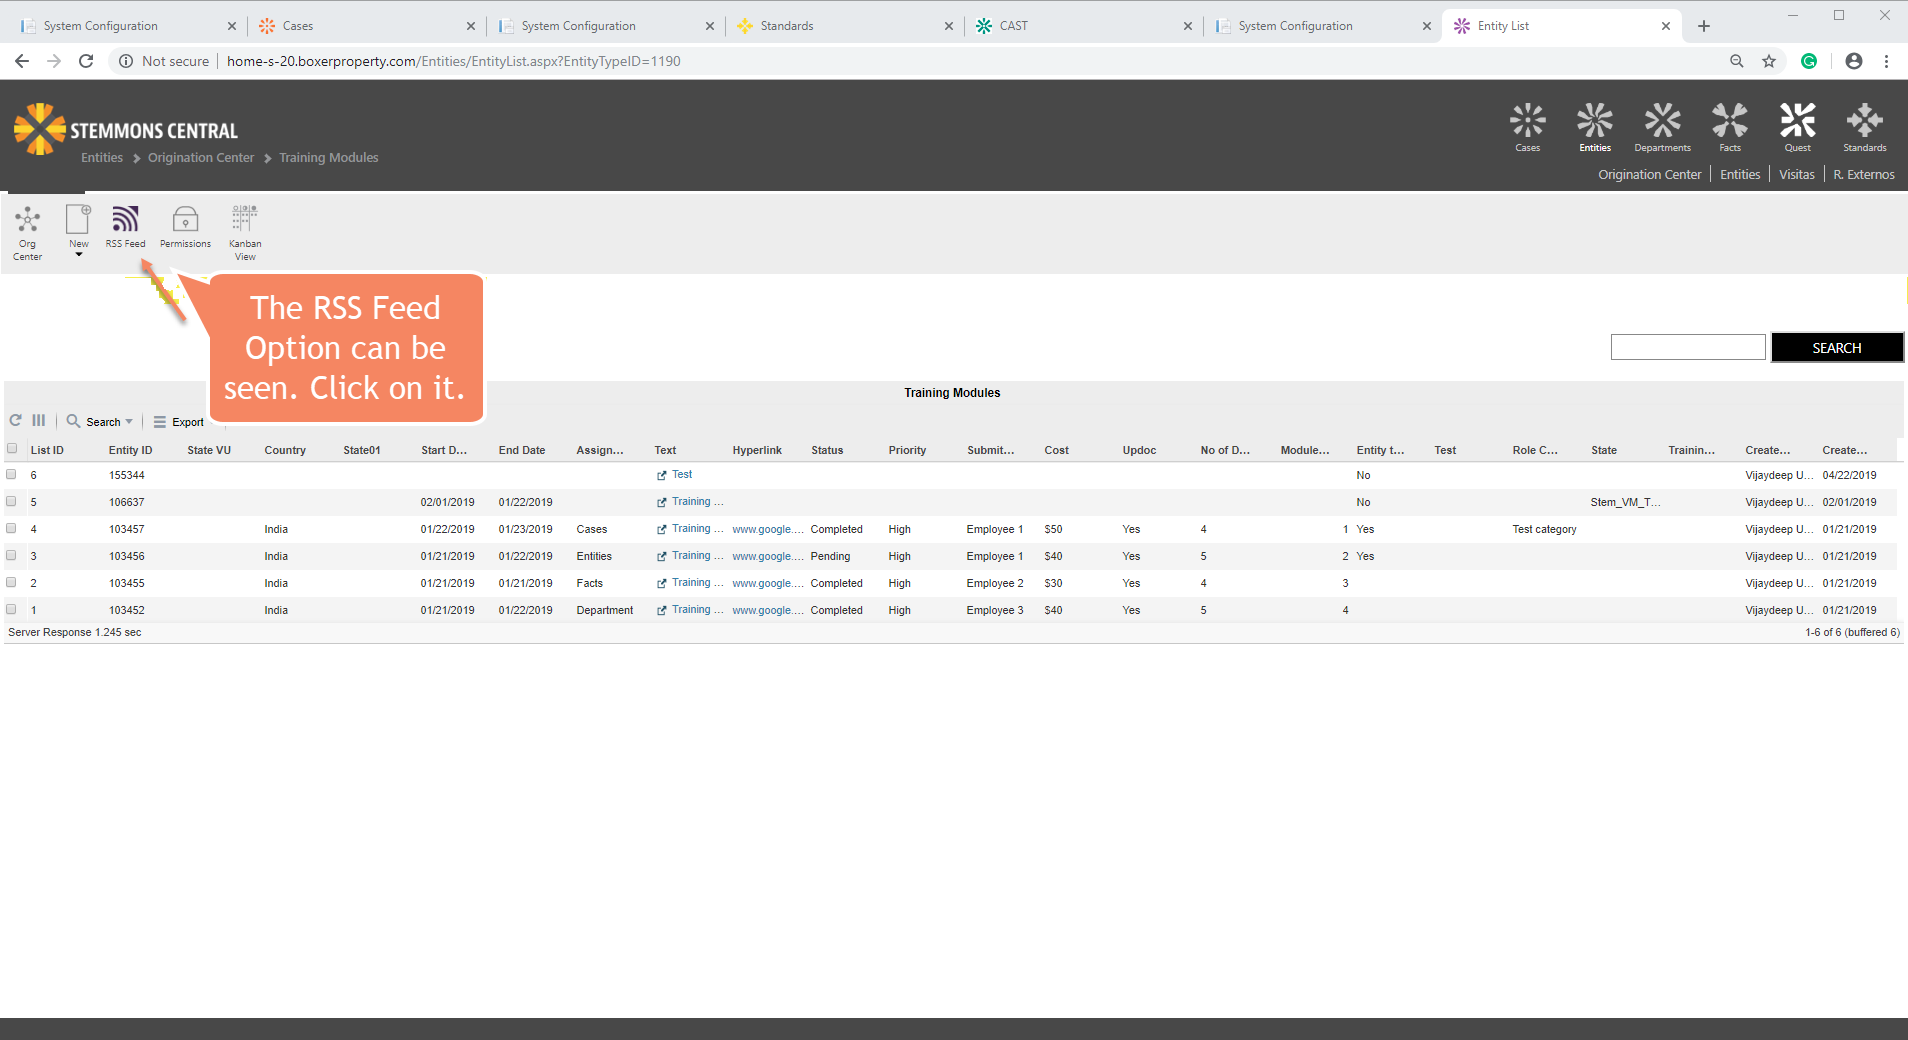This screenshot has width=1908, height=1040.
Task: Open the Chrome three-dot menu
Action: 1886,61
